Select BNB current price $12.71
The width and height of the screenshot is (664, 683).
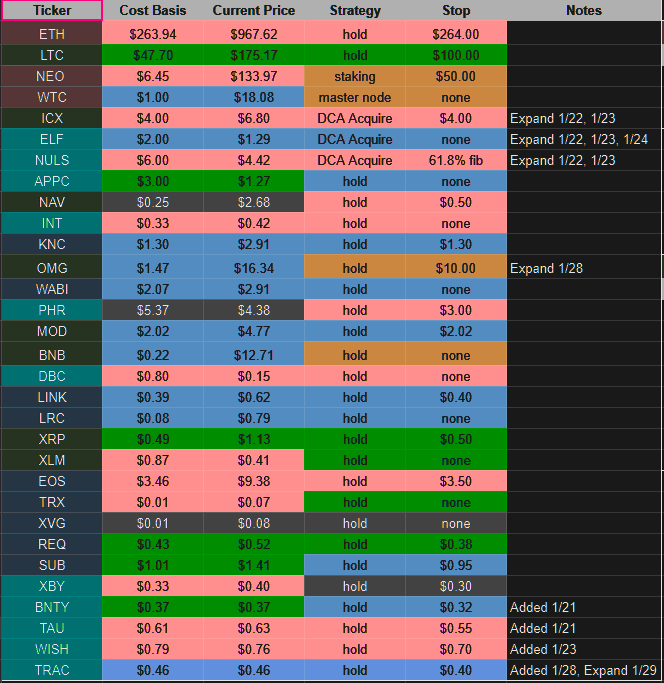click(254, 355)
